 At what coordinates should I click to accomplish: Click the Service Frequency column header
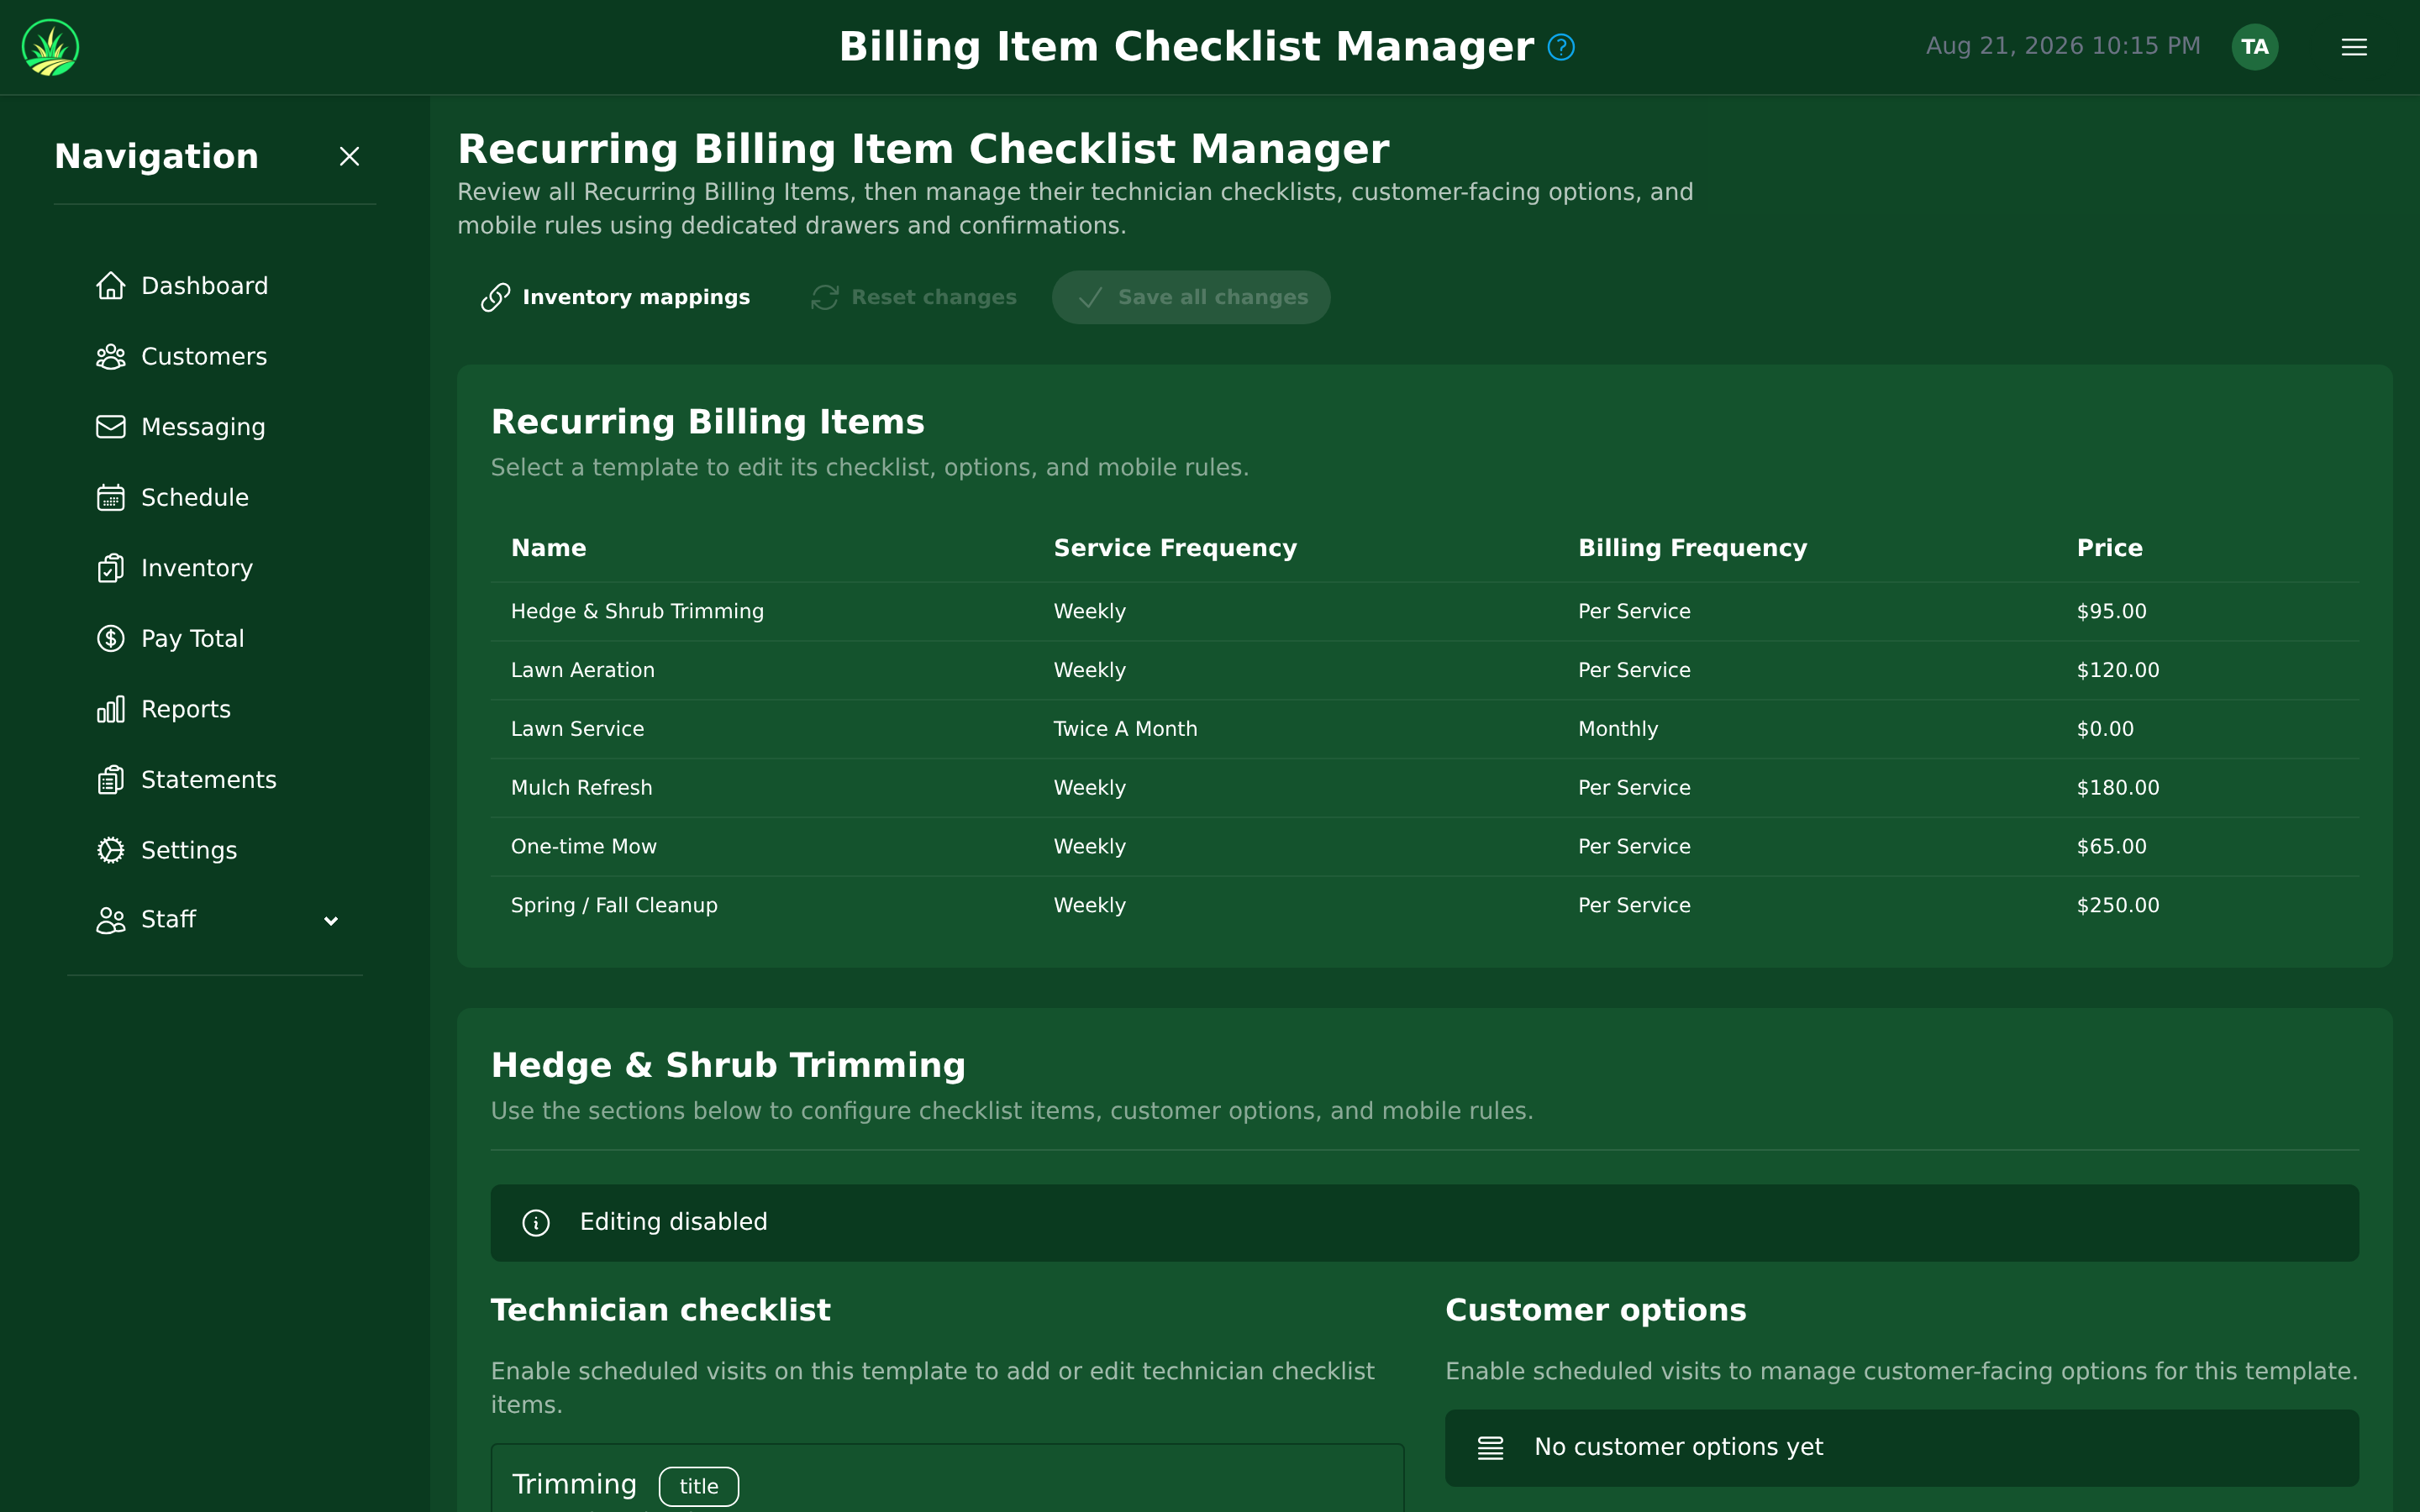tap(1175, 548)
